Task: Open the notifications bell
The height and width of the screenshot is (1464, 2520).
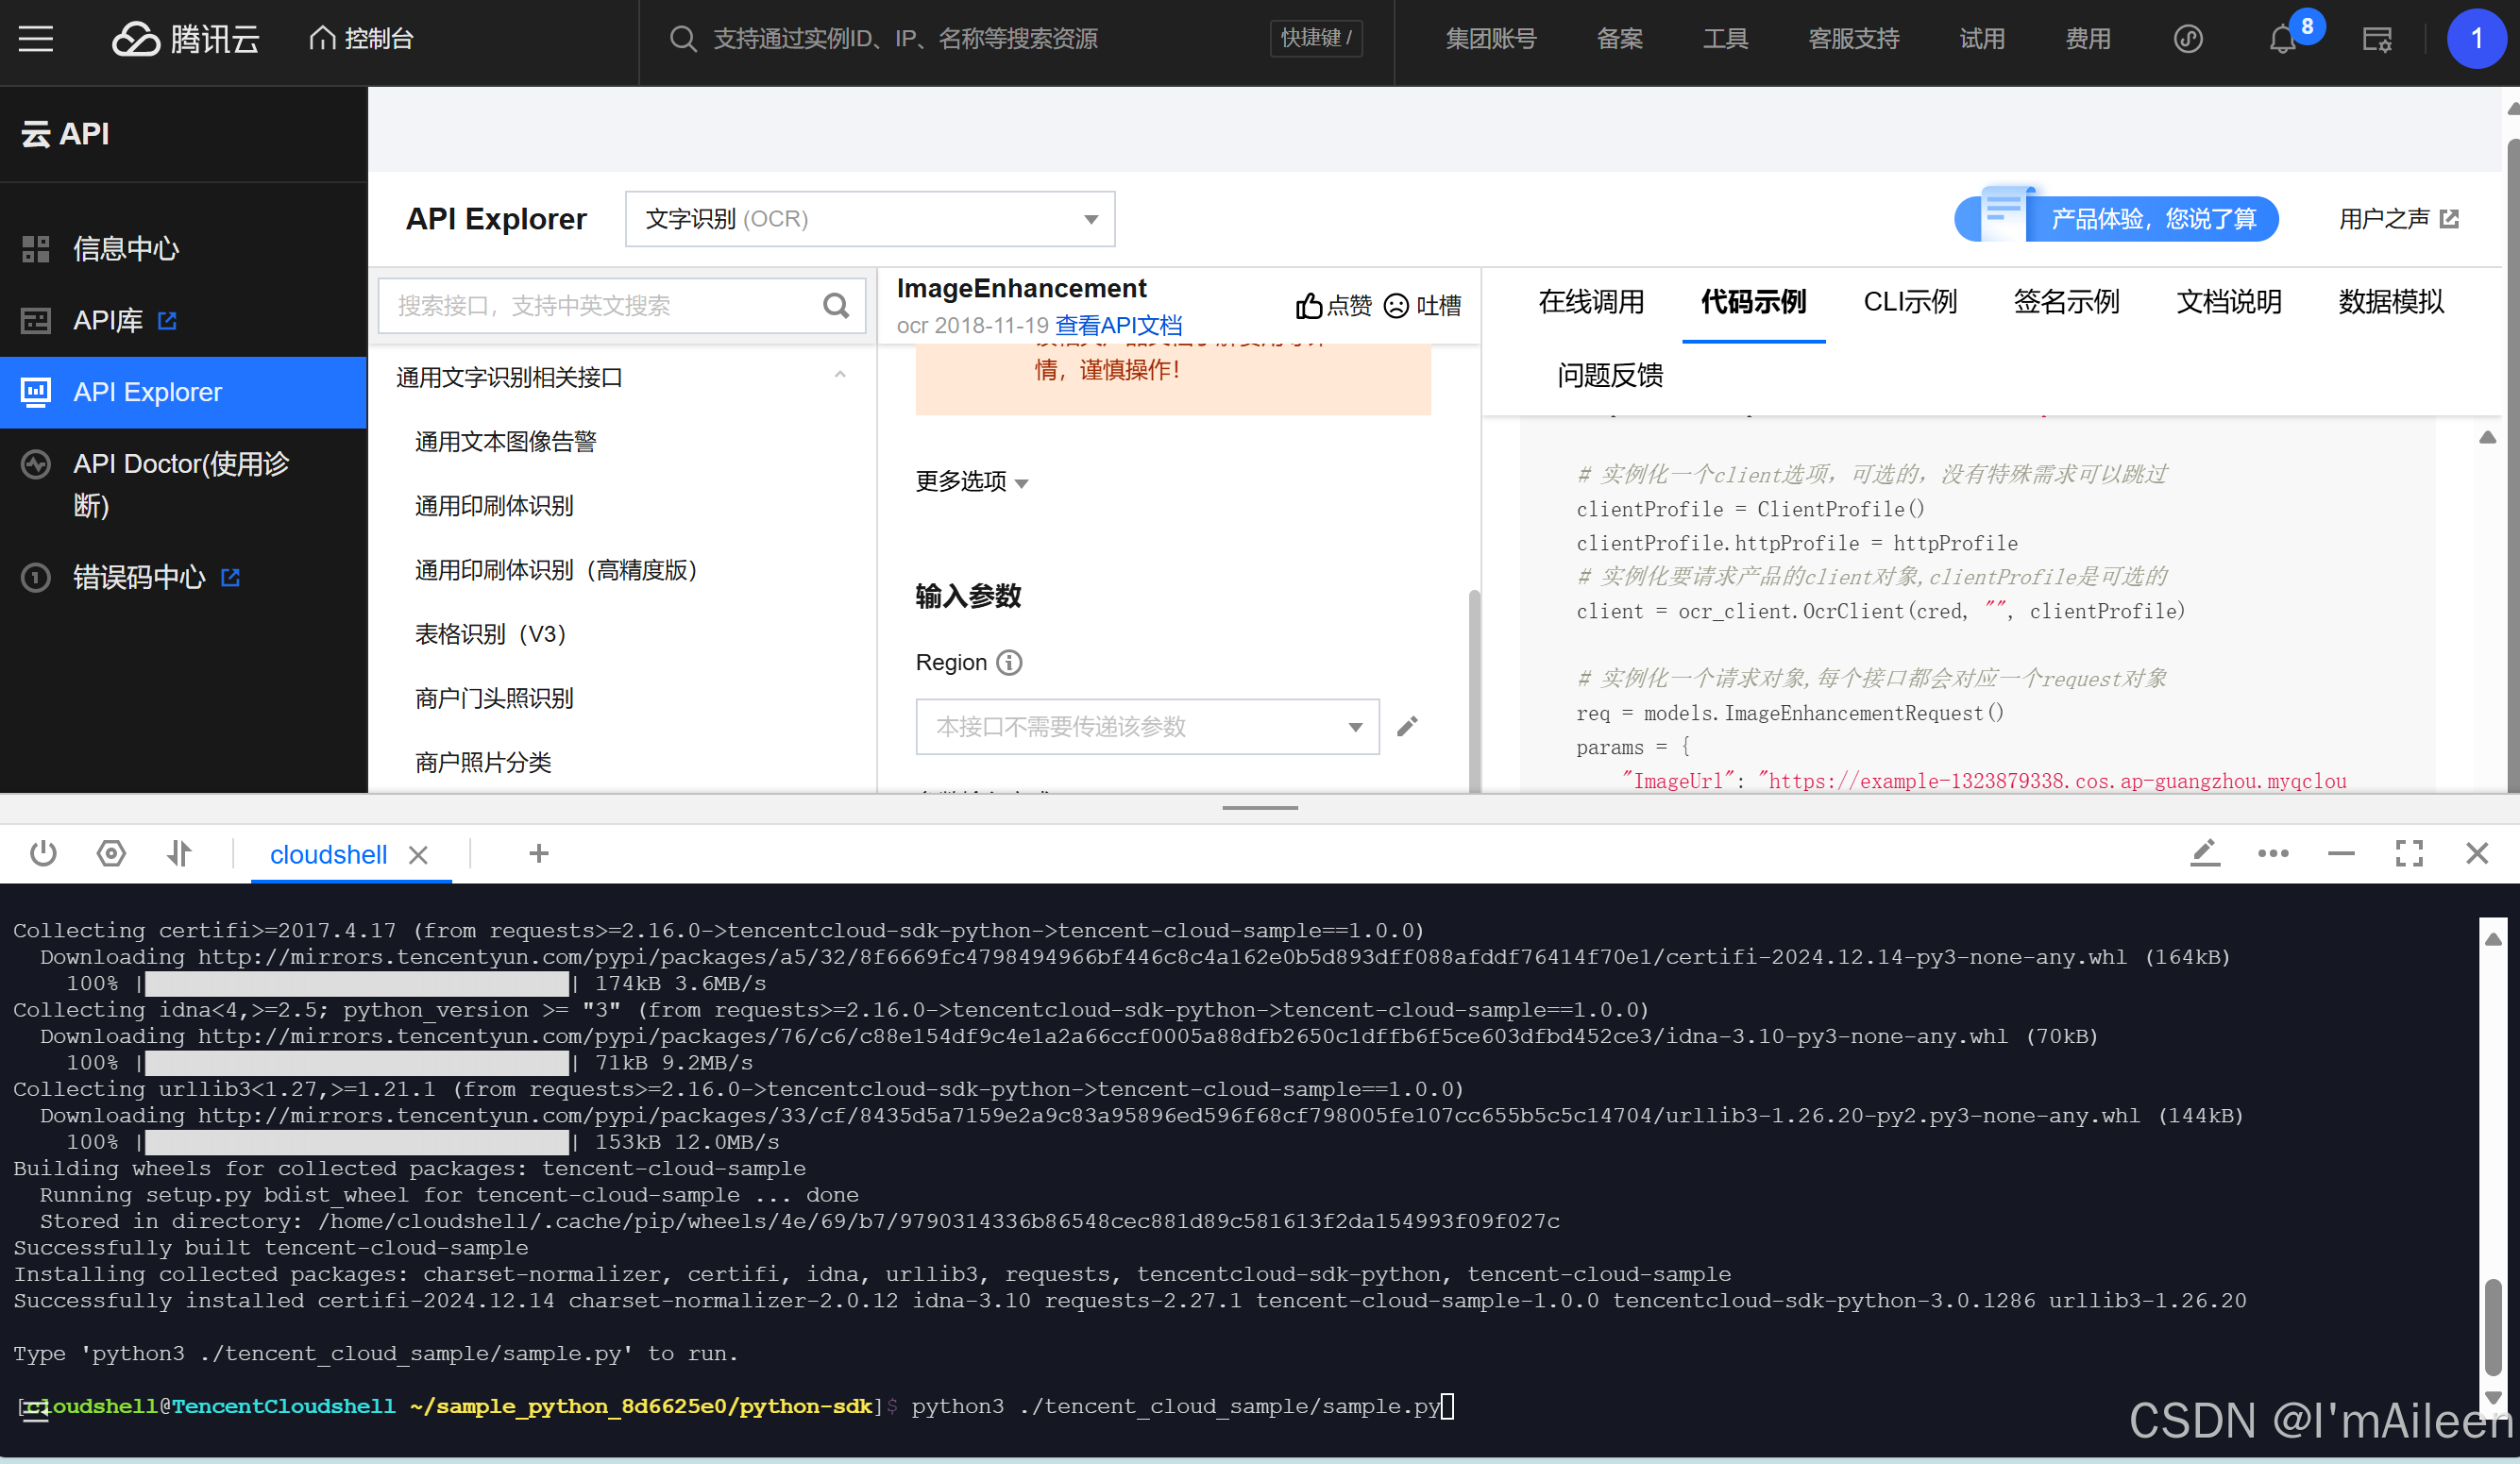Action: coord(2282,39)
